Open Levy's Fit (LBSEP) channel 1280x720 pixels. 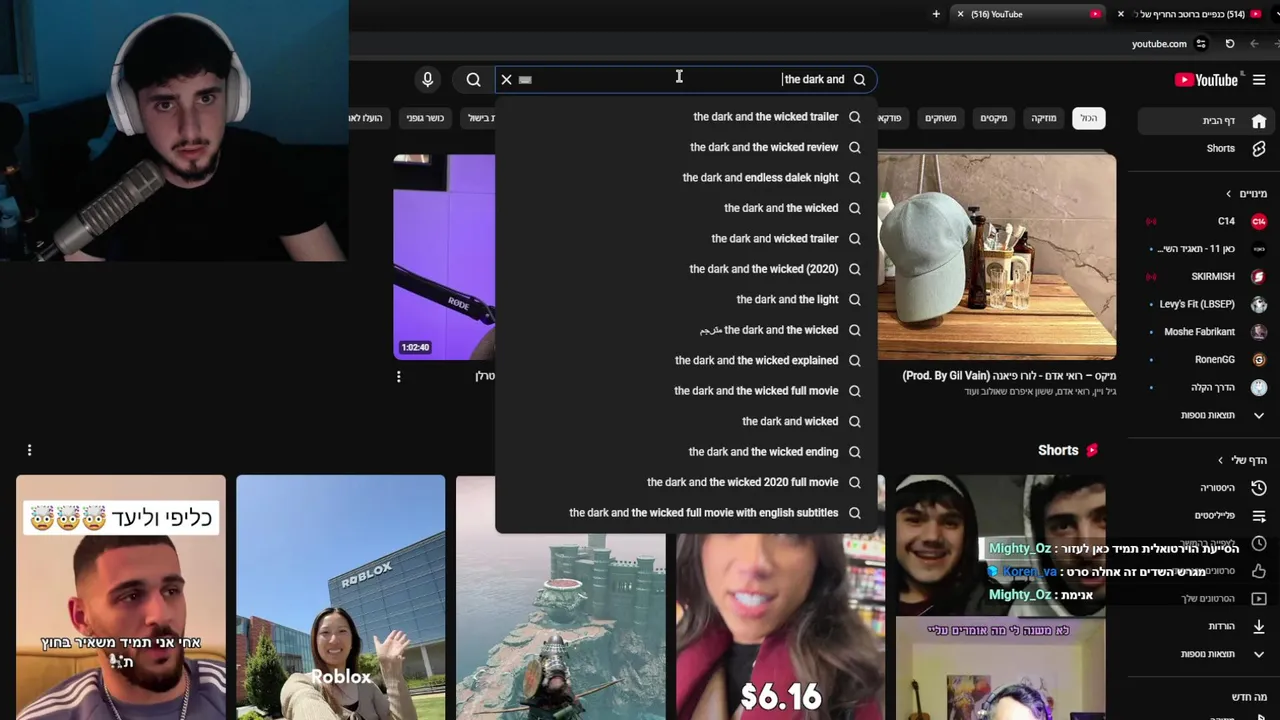1205,304
